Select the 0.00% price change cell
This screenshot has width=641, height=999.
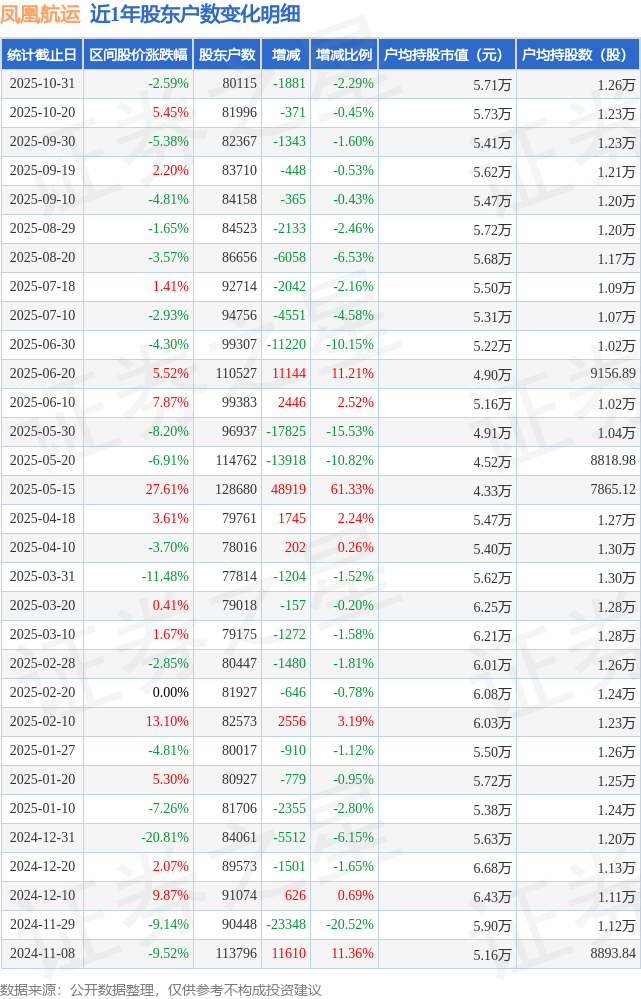click(170, 693)
